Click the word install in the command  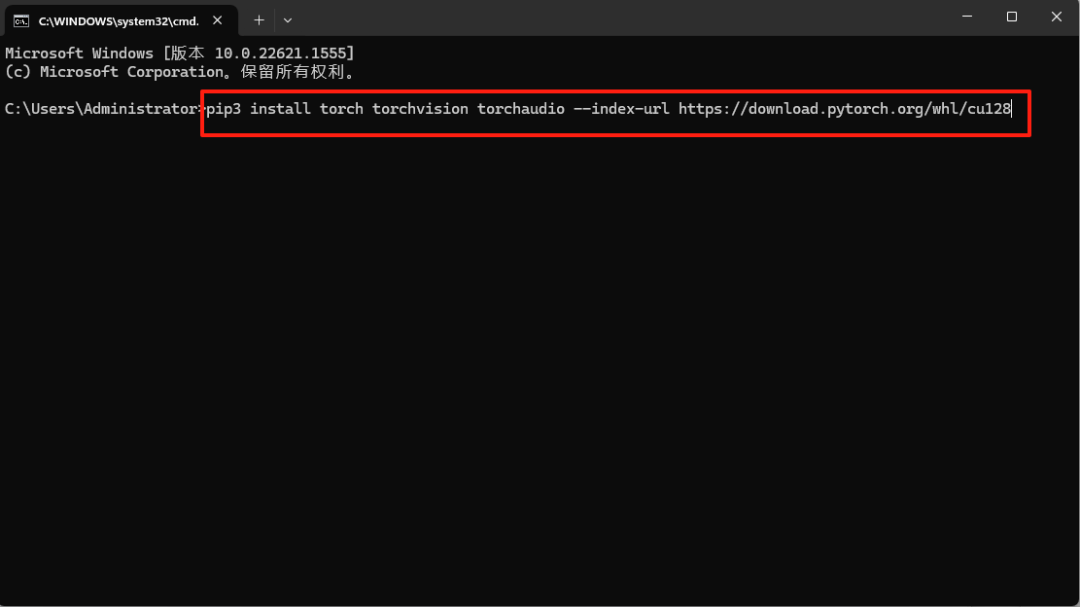pos(281,109)
